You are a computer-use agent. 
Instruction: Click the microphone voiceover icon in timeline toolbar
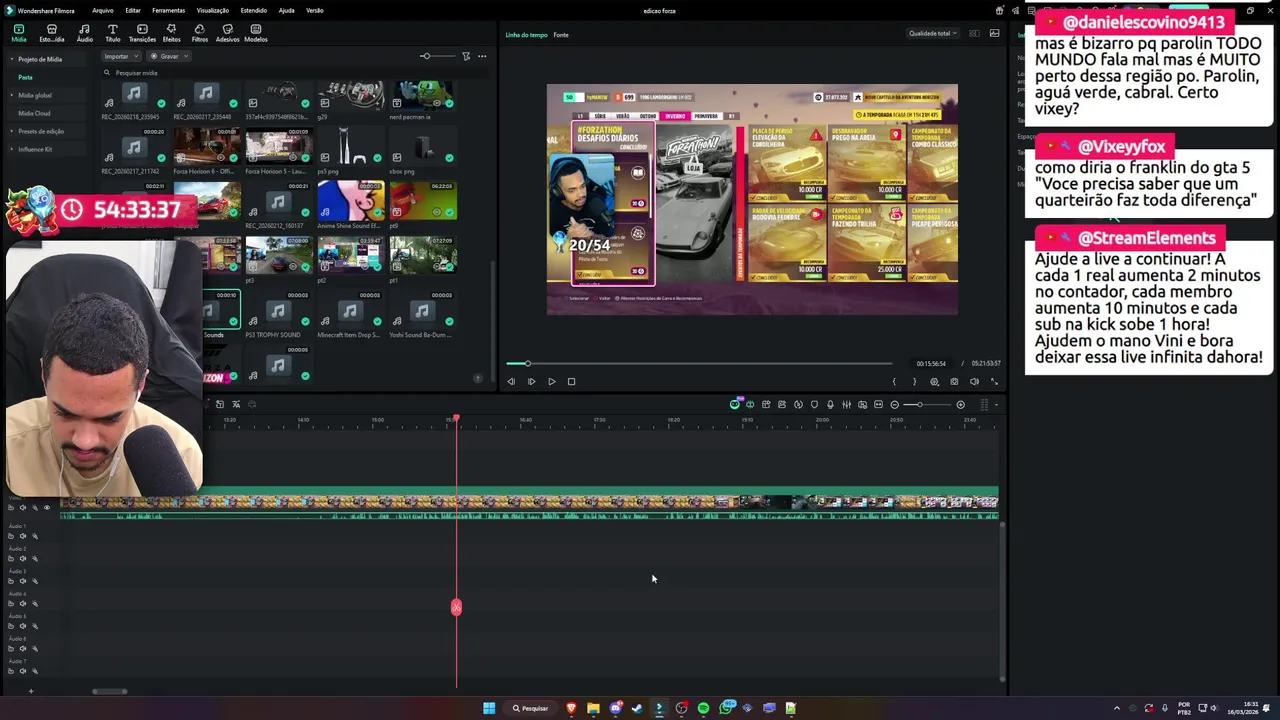point(830,404)
